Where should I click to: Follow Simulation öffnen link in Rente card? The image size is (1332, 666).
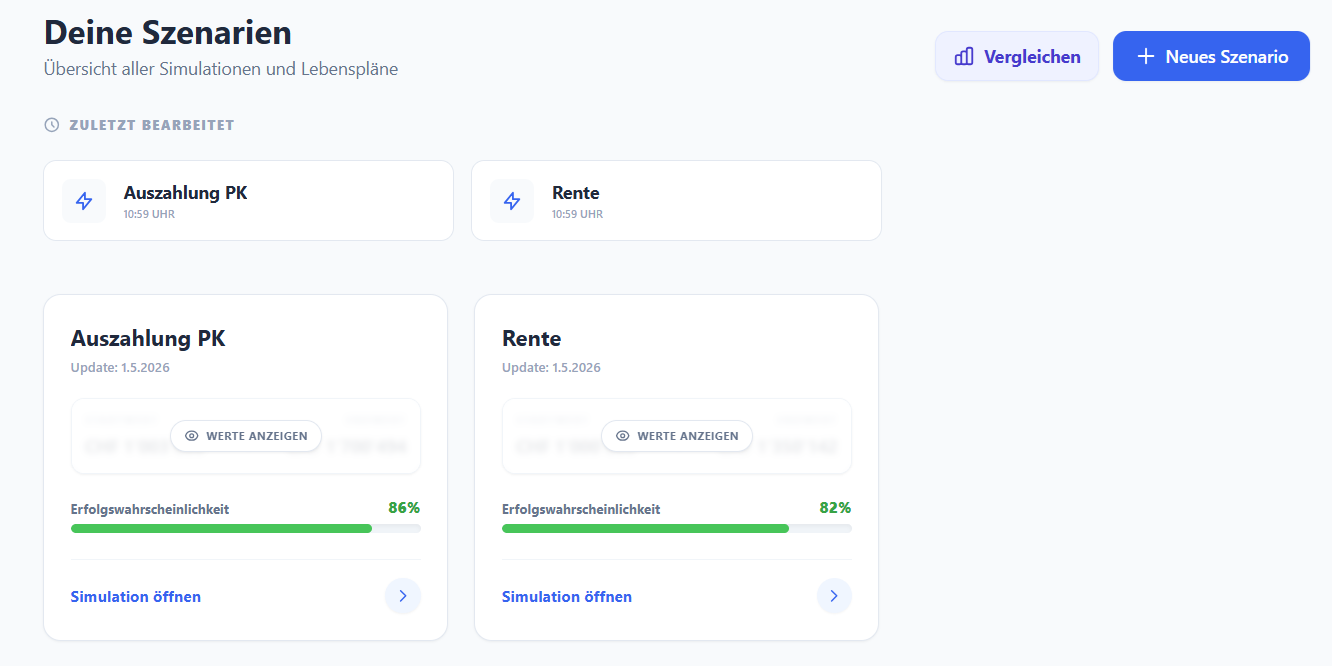(x=567, y=597)
